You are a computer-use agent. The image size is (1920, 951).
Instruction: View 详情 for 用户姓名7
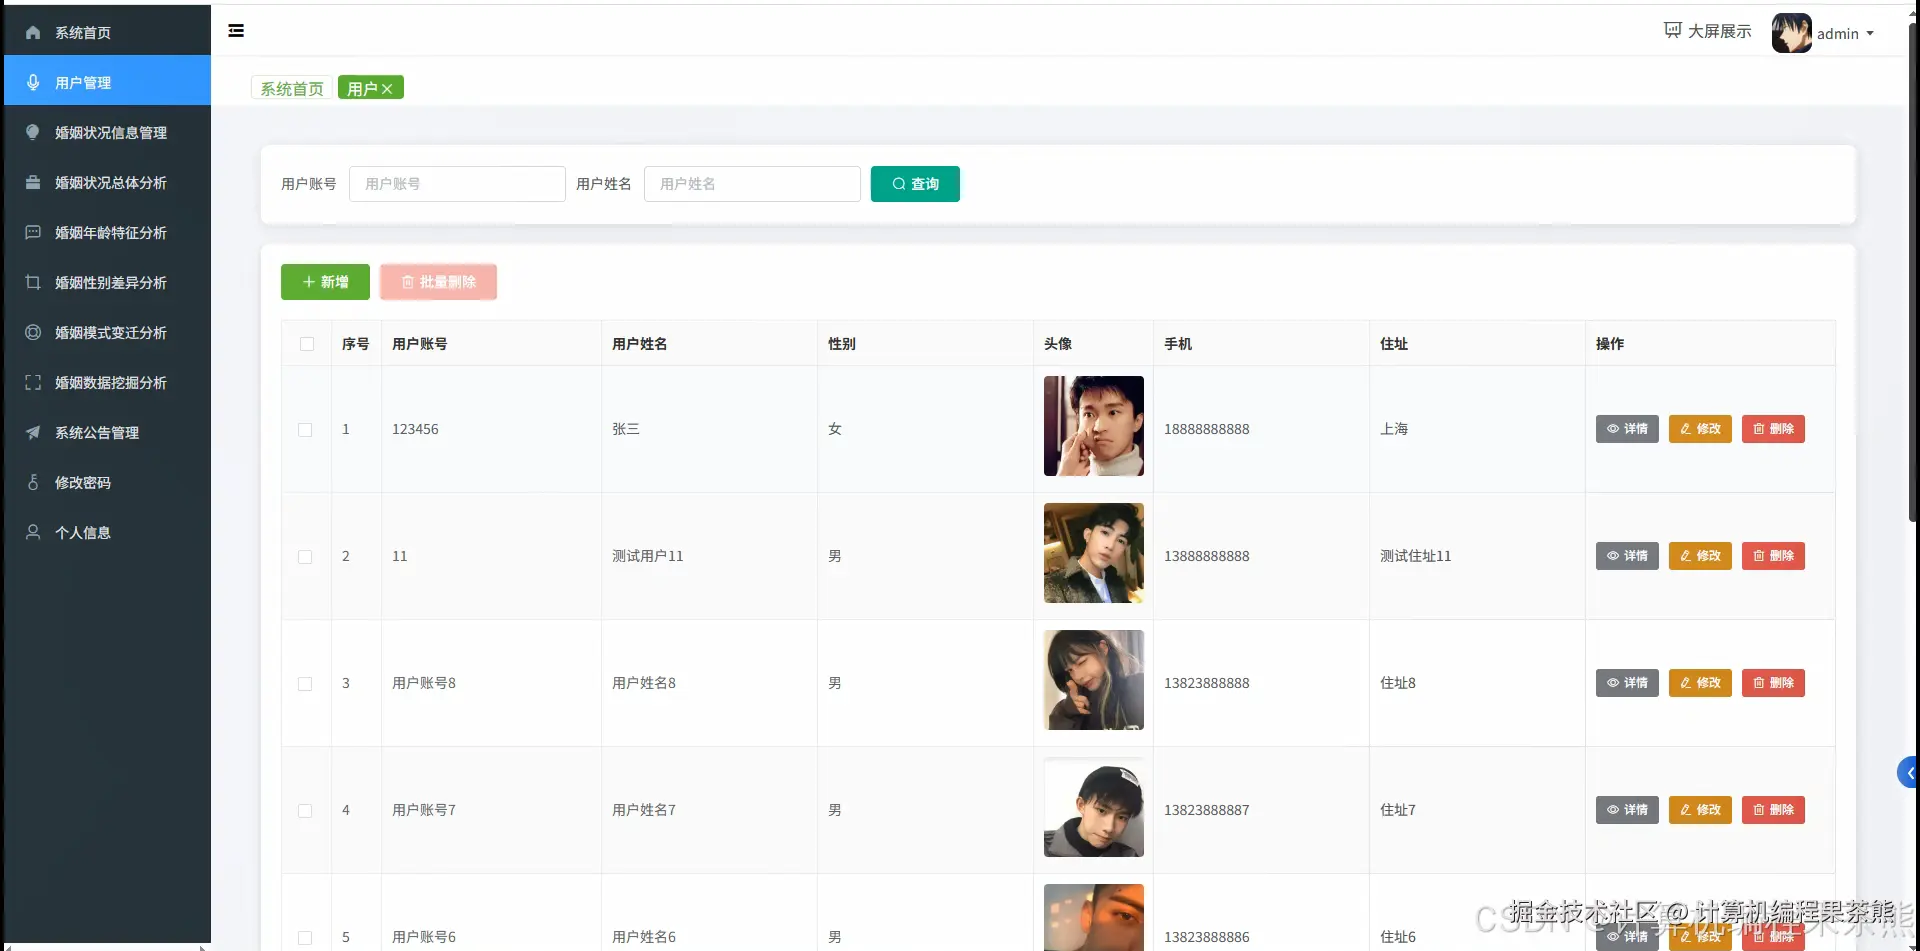pos(1627,810)
